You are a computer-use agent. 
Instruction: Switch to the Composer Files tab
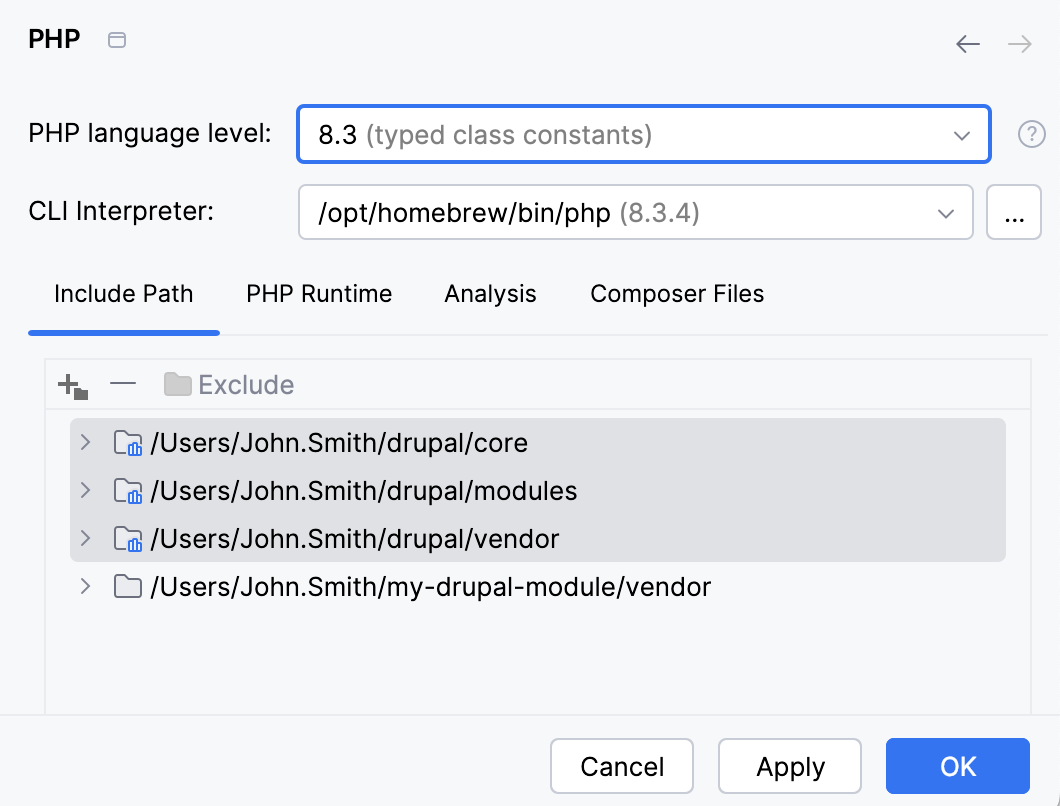[677, 294]
